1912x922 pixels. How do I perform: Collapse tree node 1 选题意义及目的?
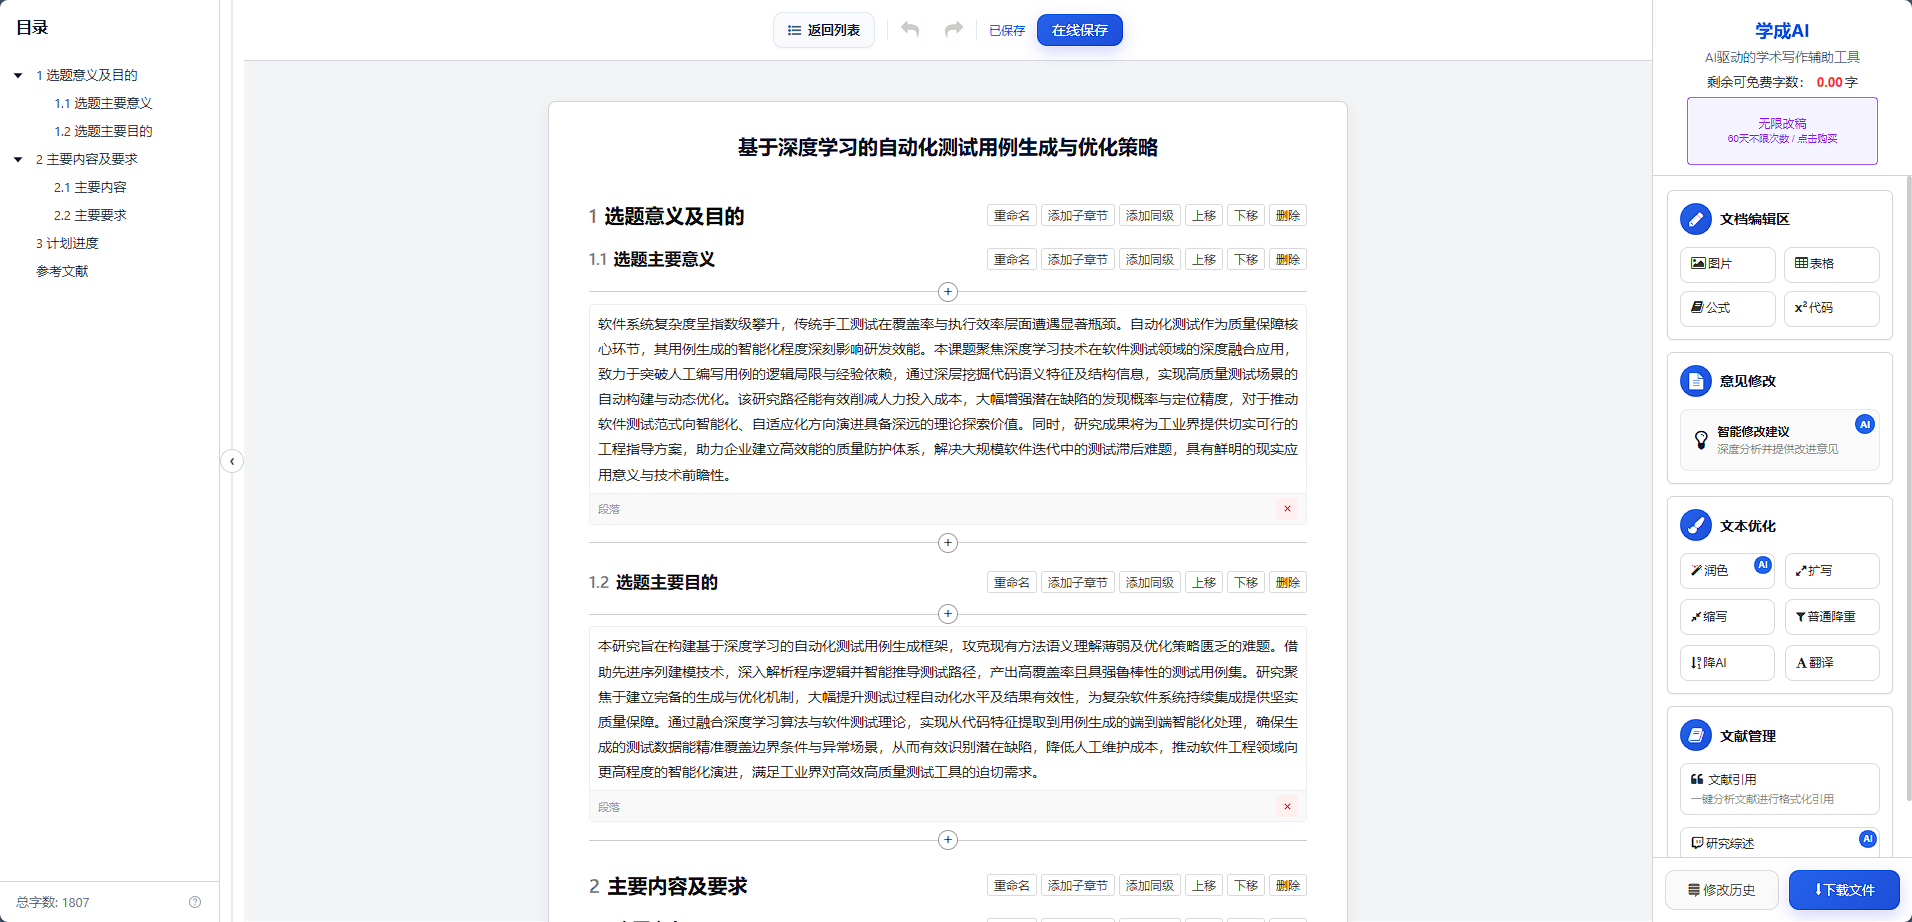pyautogui.click(x=18, y=76)
